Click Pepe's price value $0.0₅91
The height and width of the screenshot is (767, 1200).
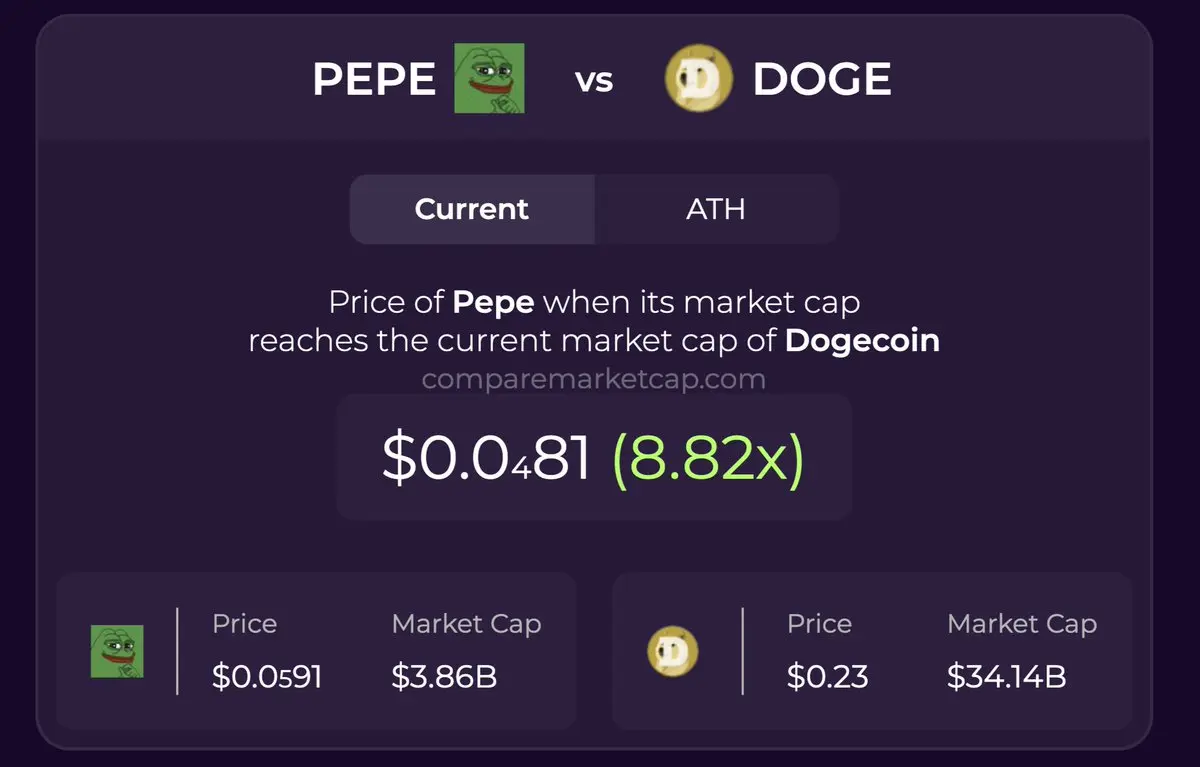click(267, 677)
